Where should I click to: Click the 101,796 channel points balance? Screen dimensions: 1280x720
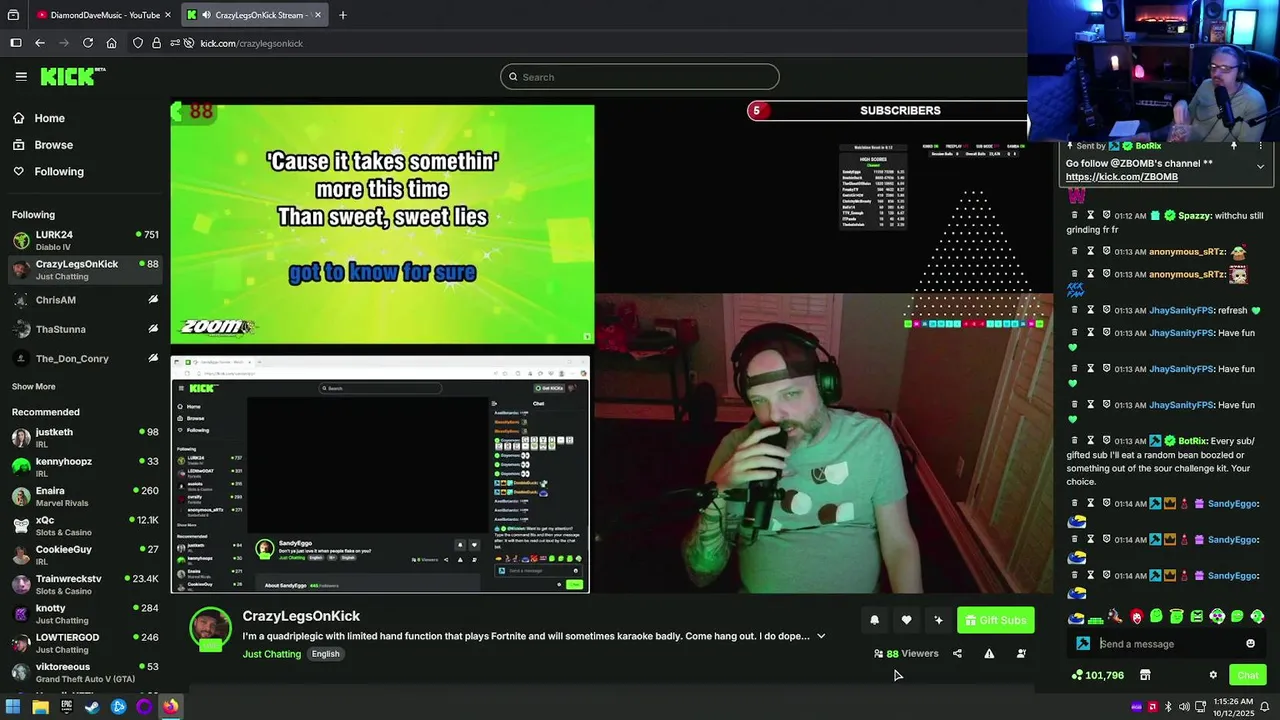(1097, 676)
